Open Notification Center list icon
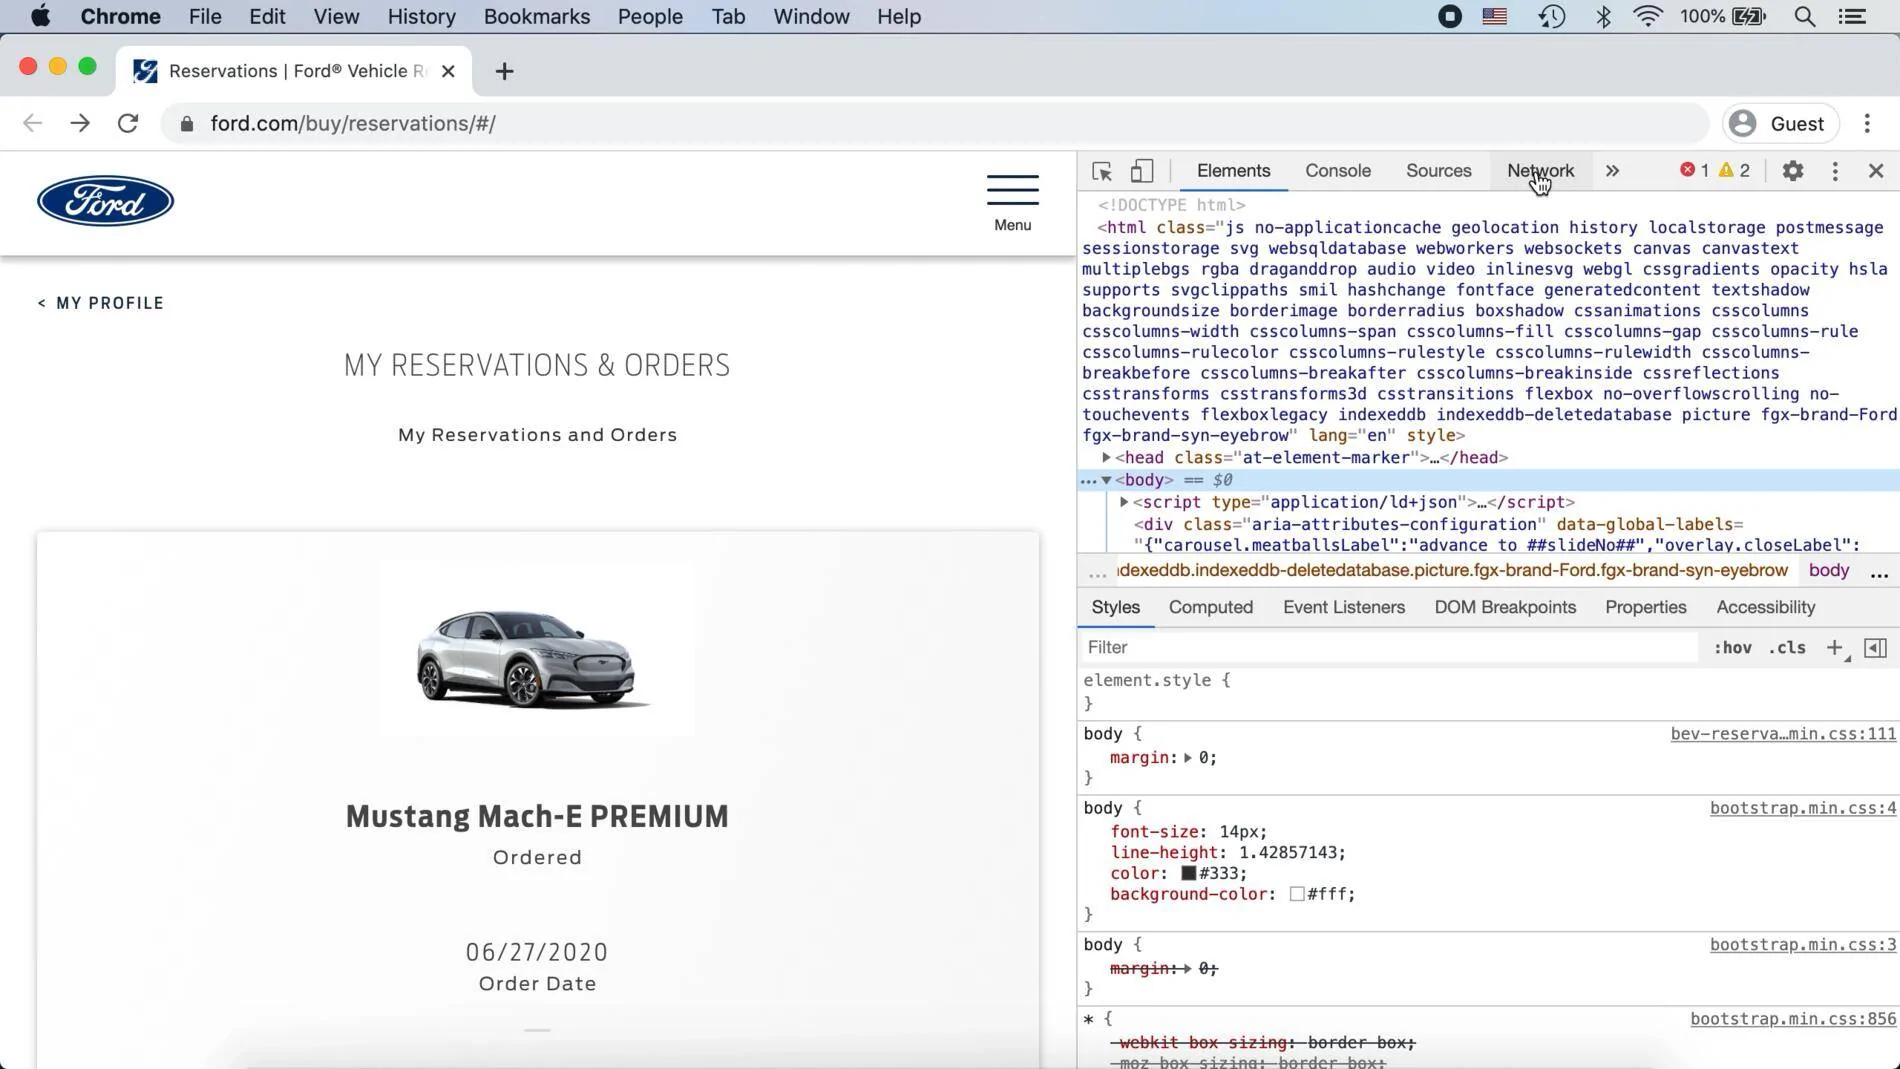Image resolution: width=1900 pixels, height=1069 pixels. (x=1852, y=16)
